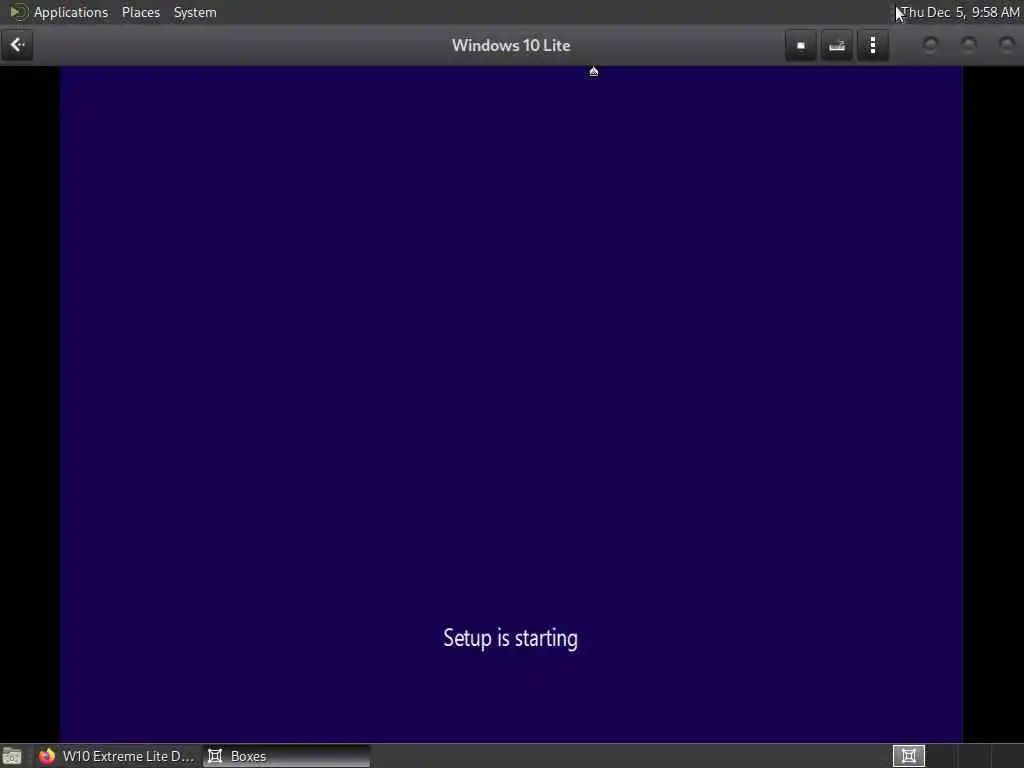Click the eject arrow indicator above VM display

click(594, 71)
